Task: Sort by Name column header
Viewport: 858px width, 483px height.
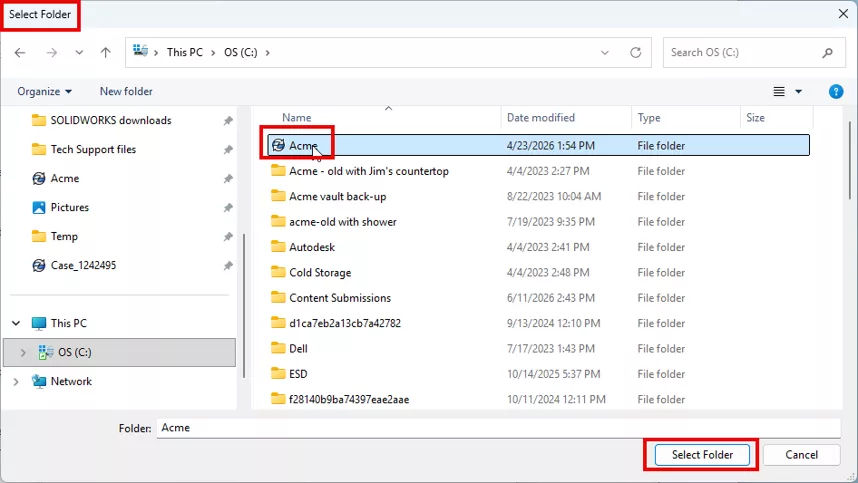Action: click(x=297, y=118)
